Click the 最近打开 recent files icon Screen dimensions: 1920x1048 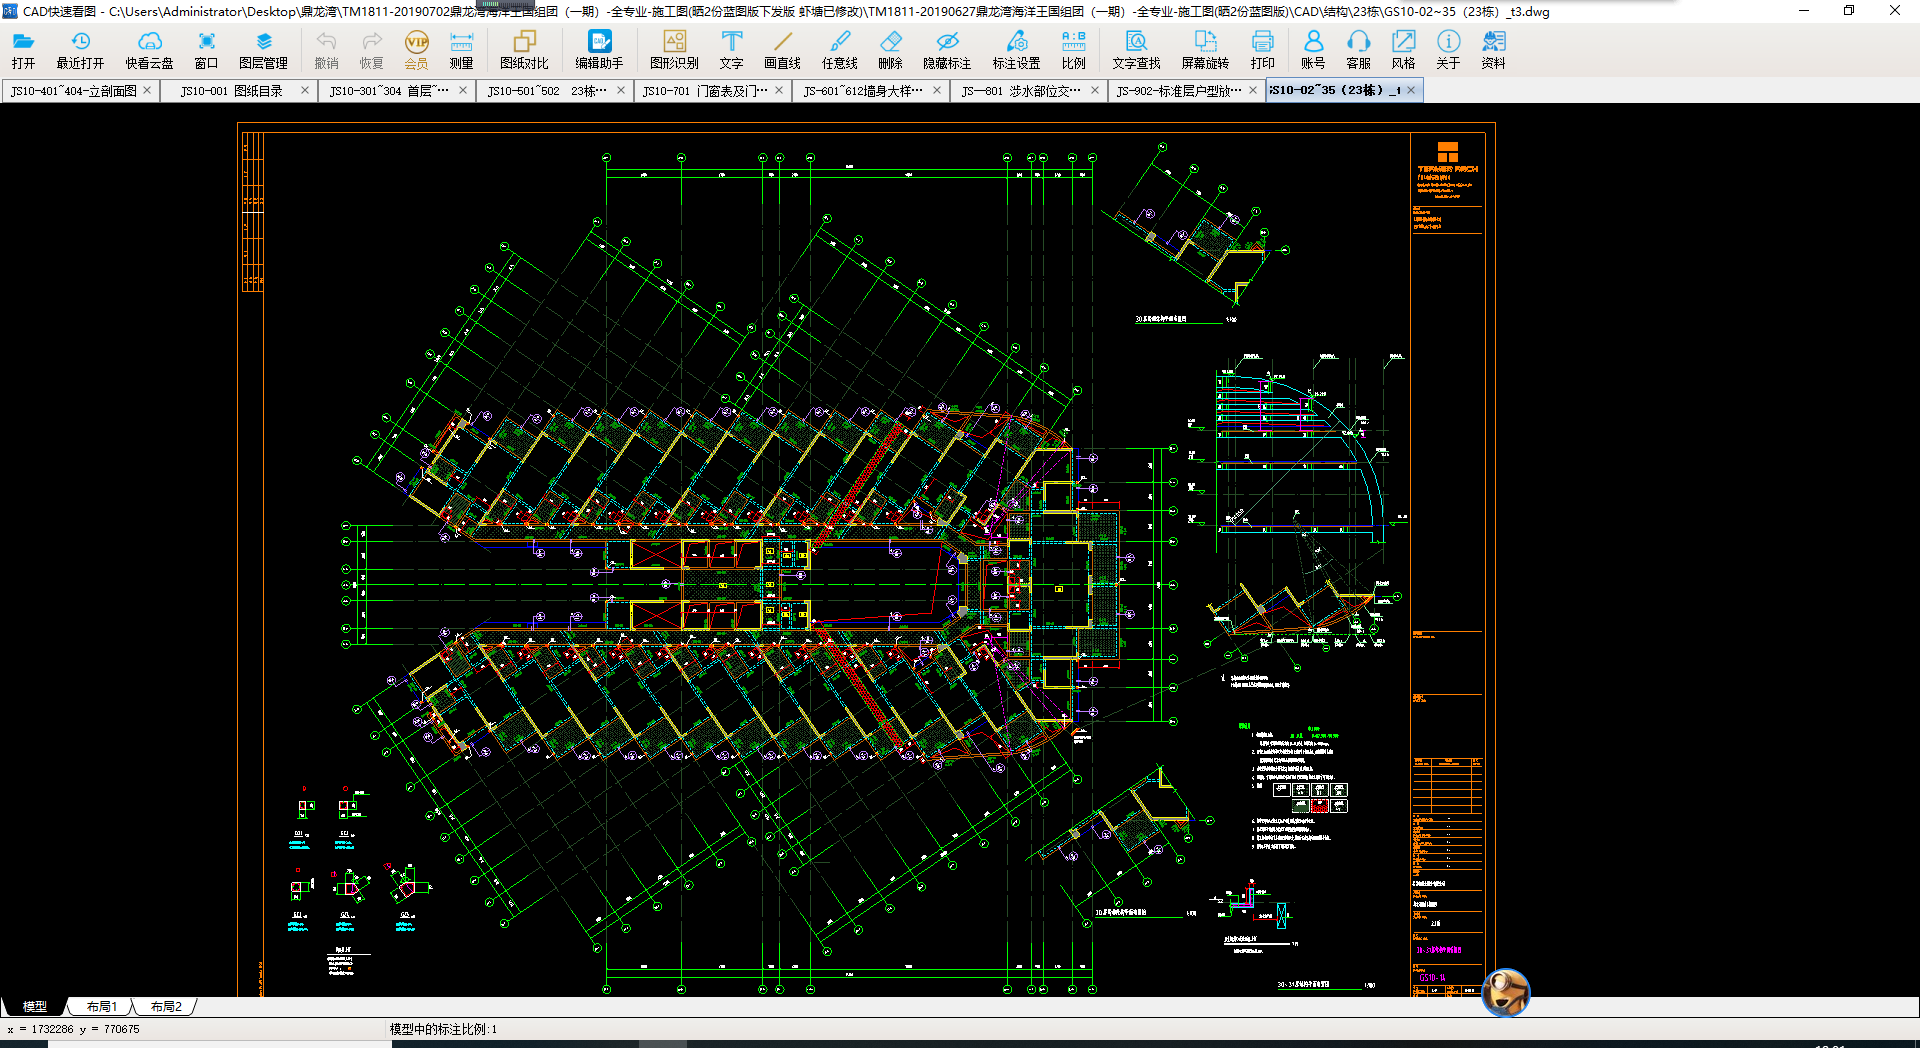point(80,50)
